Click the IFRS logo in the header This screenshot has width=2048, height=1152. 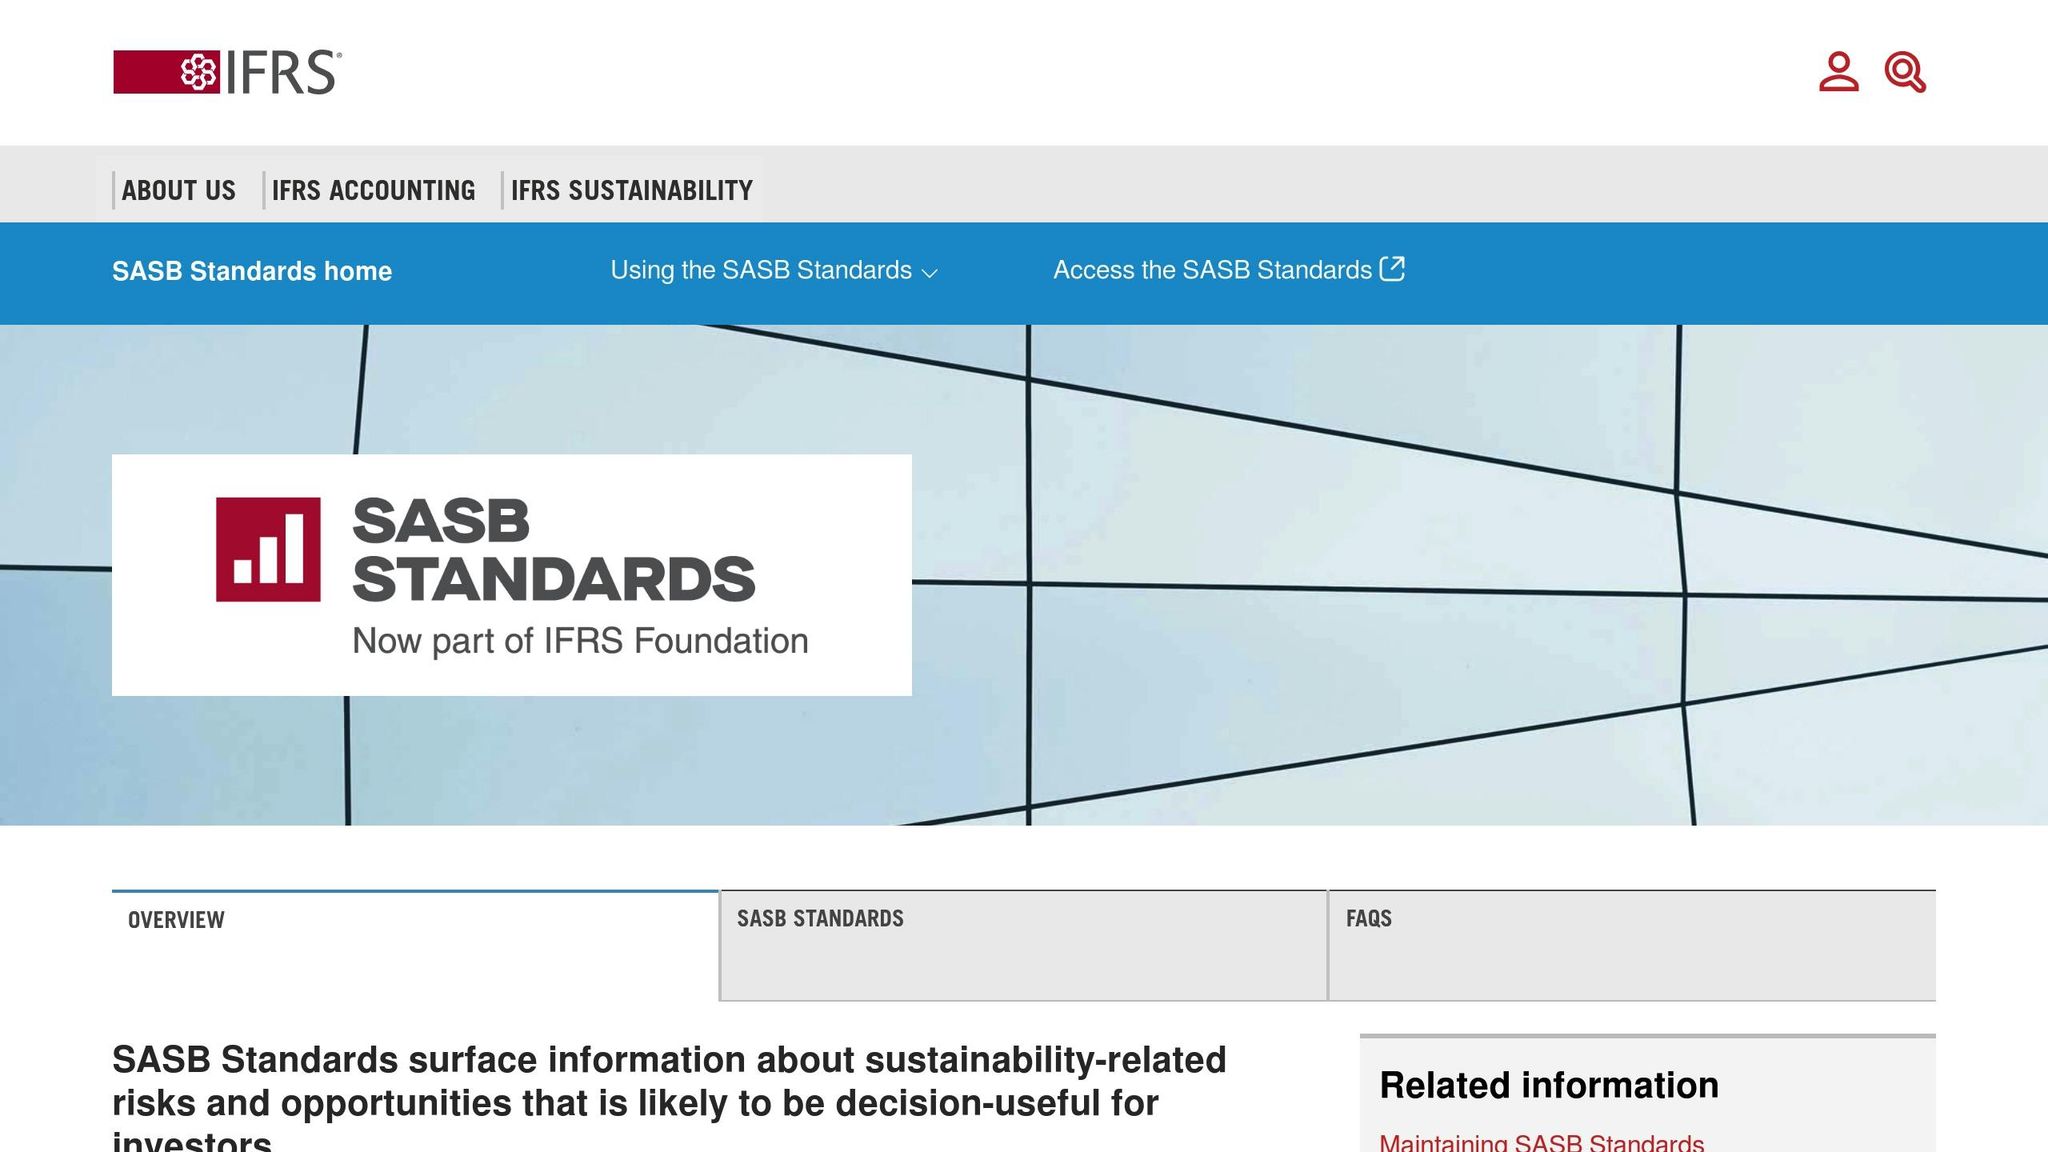pos(227,72)
